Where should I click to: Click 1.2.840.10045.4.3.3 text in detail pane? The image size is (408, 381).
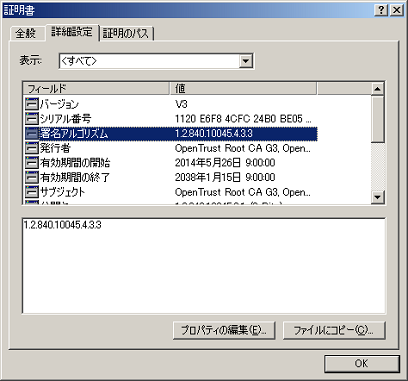coord(62,225)
